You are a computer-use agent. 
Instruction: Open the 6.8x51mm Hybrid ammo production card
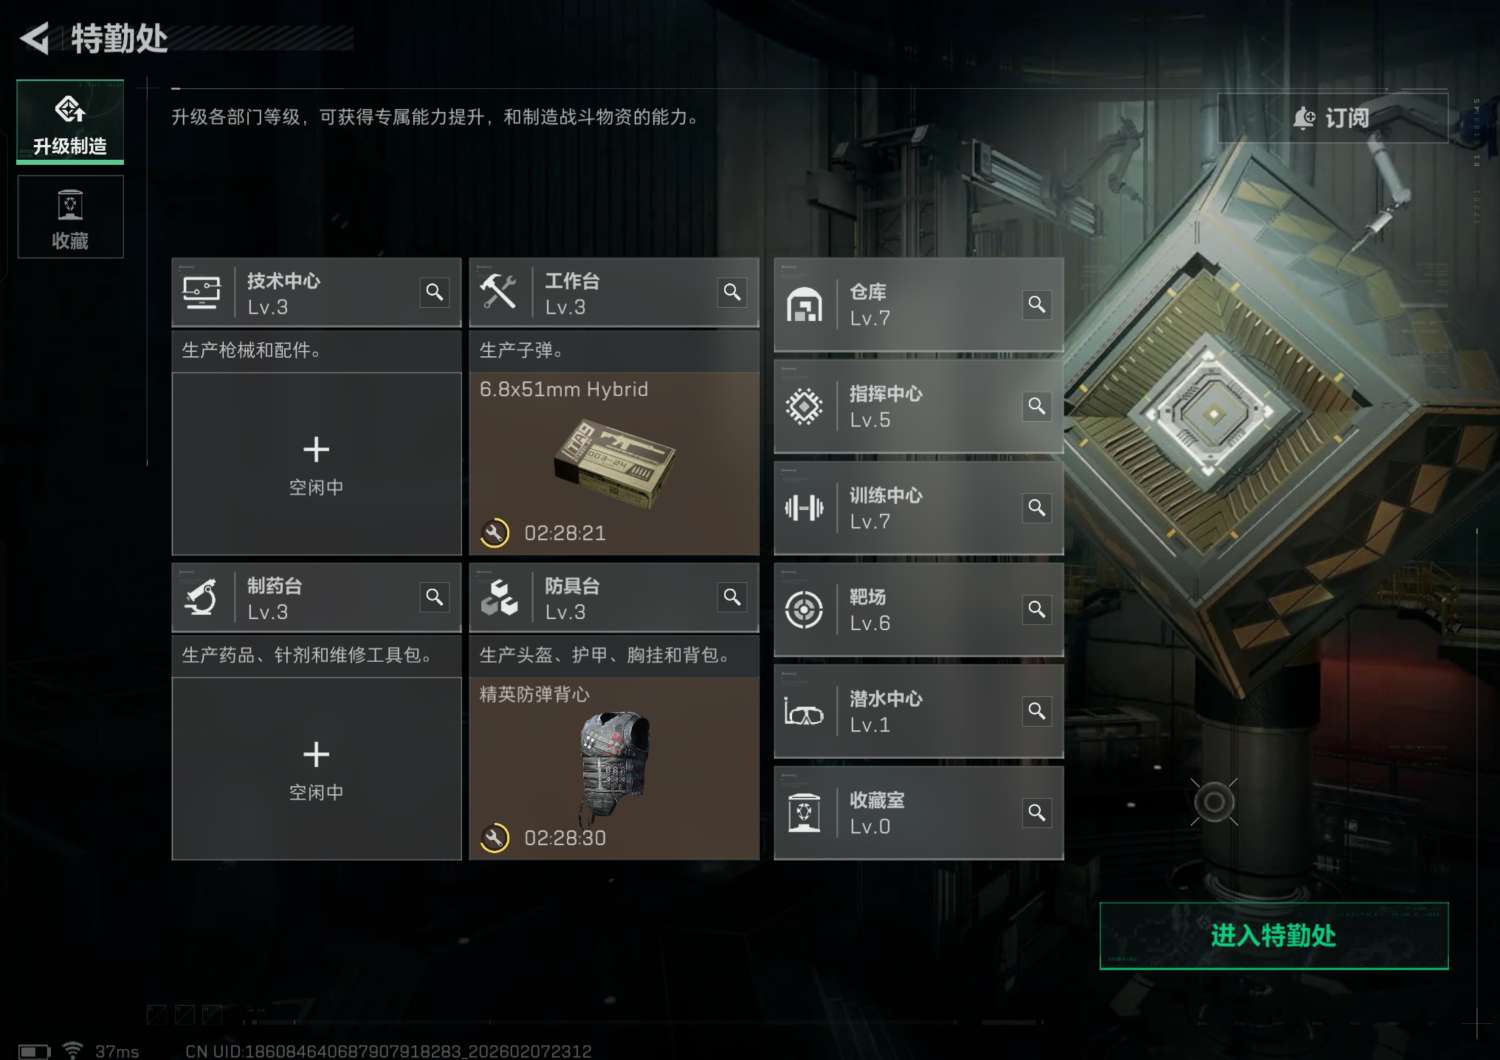[614, 464]
